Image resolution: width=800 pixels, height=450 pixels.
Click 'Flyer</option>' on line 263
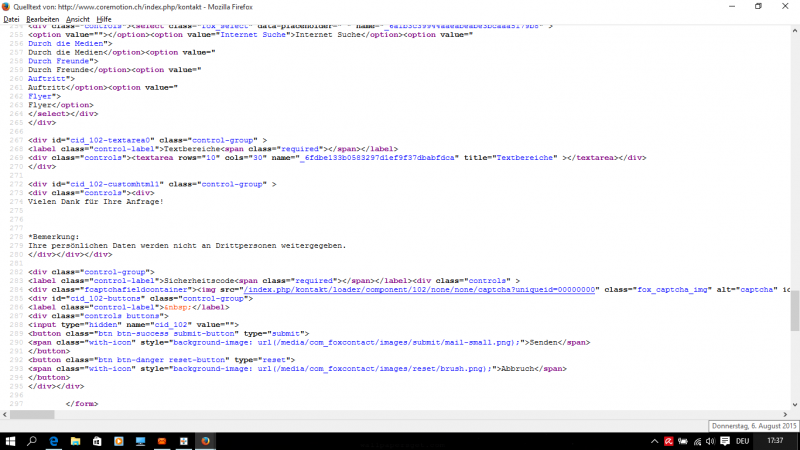click(x=61, y=105)
